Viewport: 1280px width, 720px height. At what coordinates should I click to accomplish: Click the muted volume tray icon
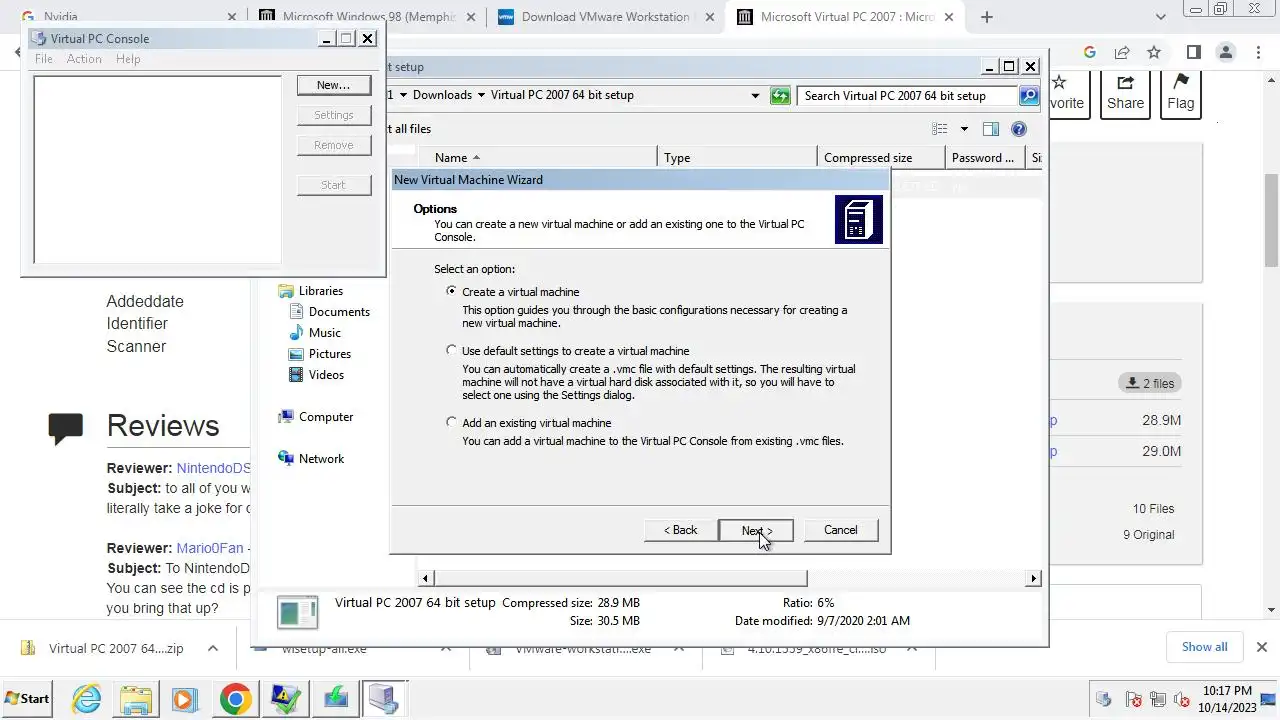click(x=1180, y=699)
